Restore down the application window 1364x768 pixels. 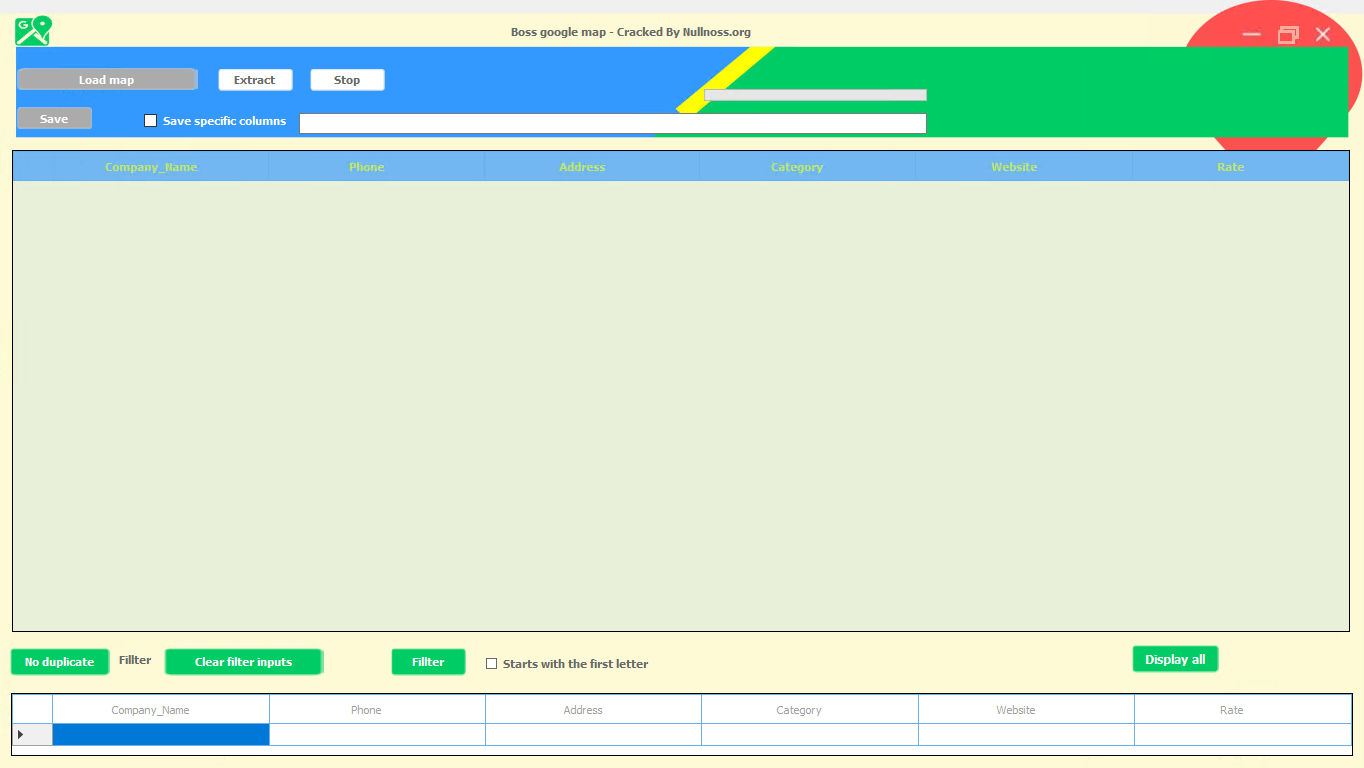pos(1288,34)
